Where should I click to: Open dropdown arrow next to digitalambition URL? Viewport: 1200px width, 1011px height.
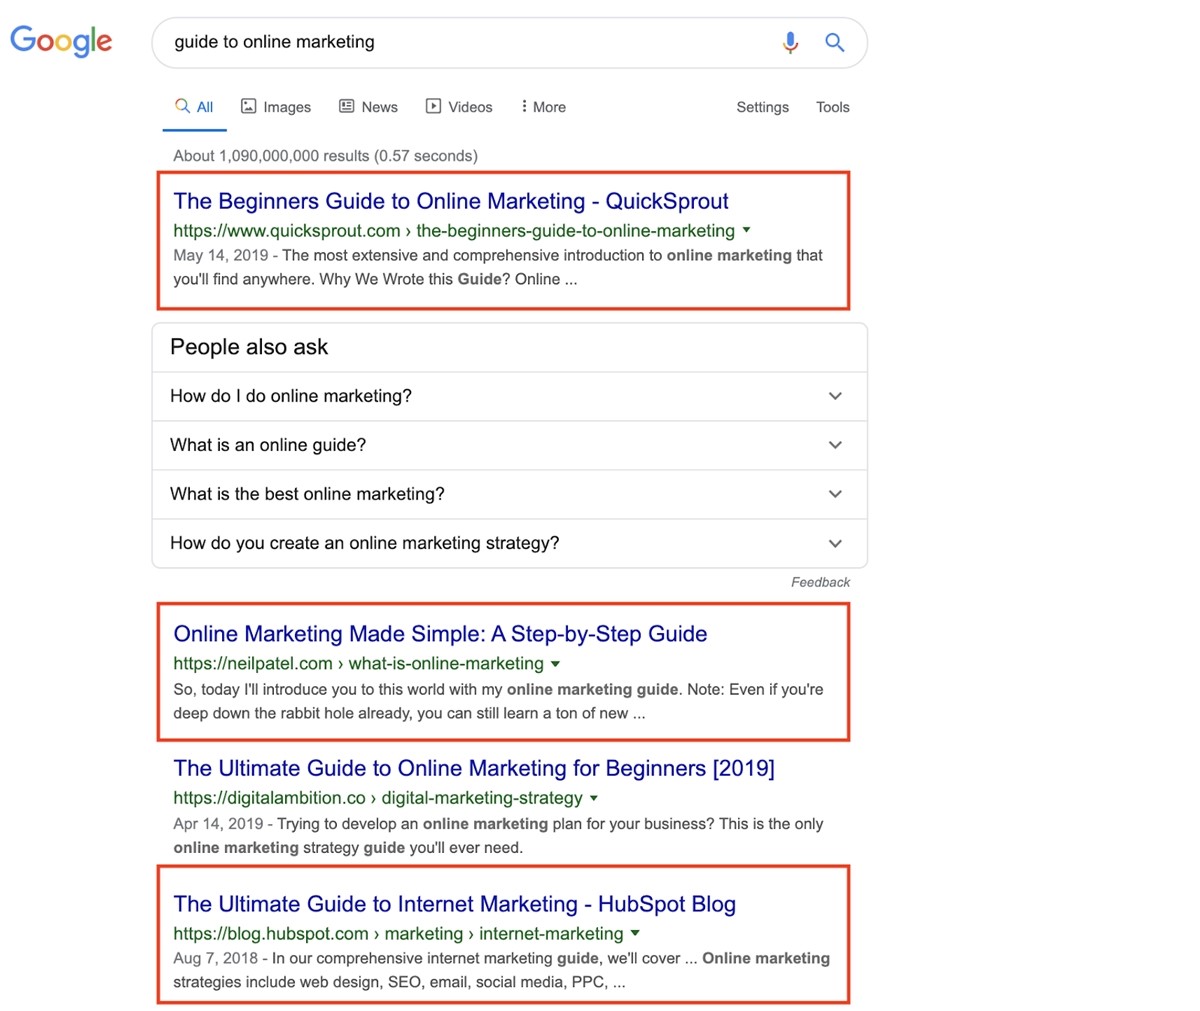[x=594, y=798]
